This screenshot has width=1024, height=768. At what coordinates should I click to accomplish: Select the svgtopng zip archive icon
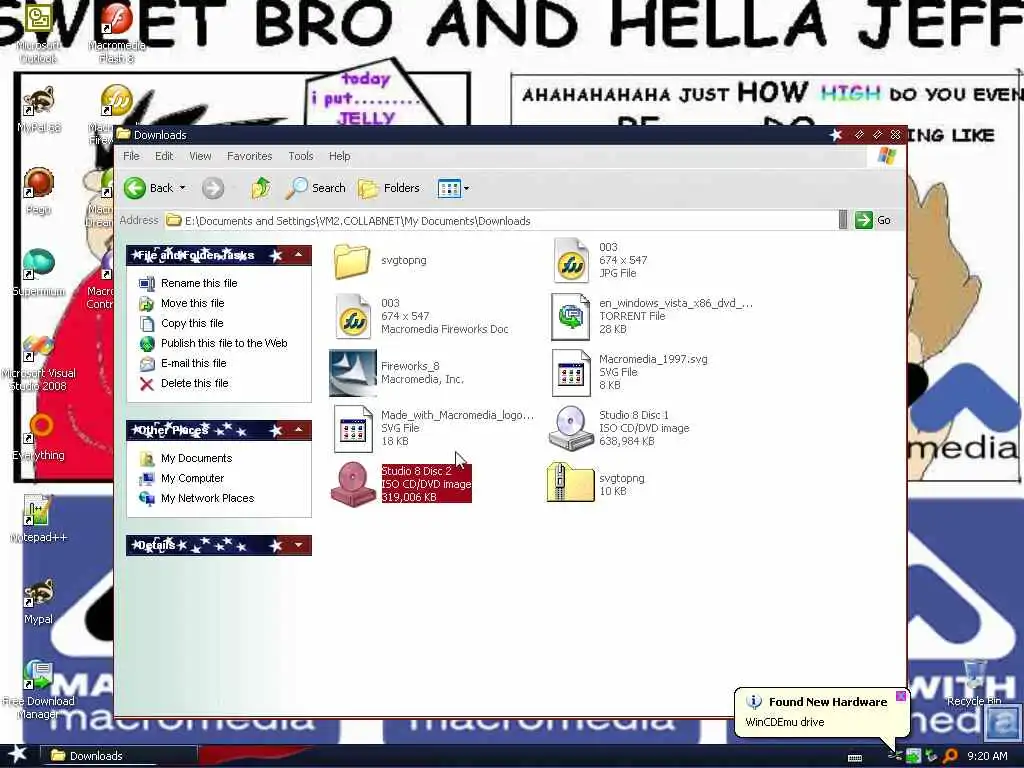571,482
